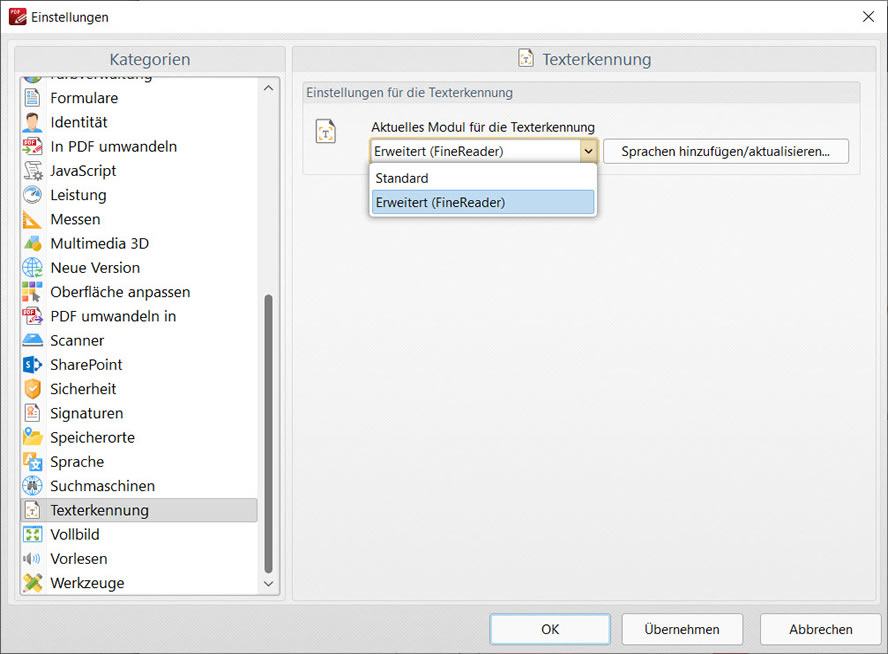Select the Formulare category
Screen dimensions: 888x654
(x=139, y=97)
